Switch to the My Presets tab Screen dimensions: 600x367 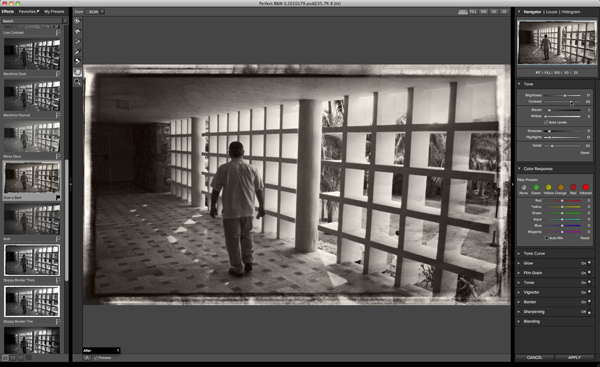click(54, 11)
